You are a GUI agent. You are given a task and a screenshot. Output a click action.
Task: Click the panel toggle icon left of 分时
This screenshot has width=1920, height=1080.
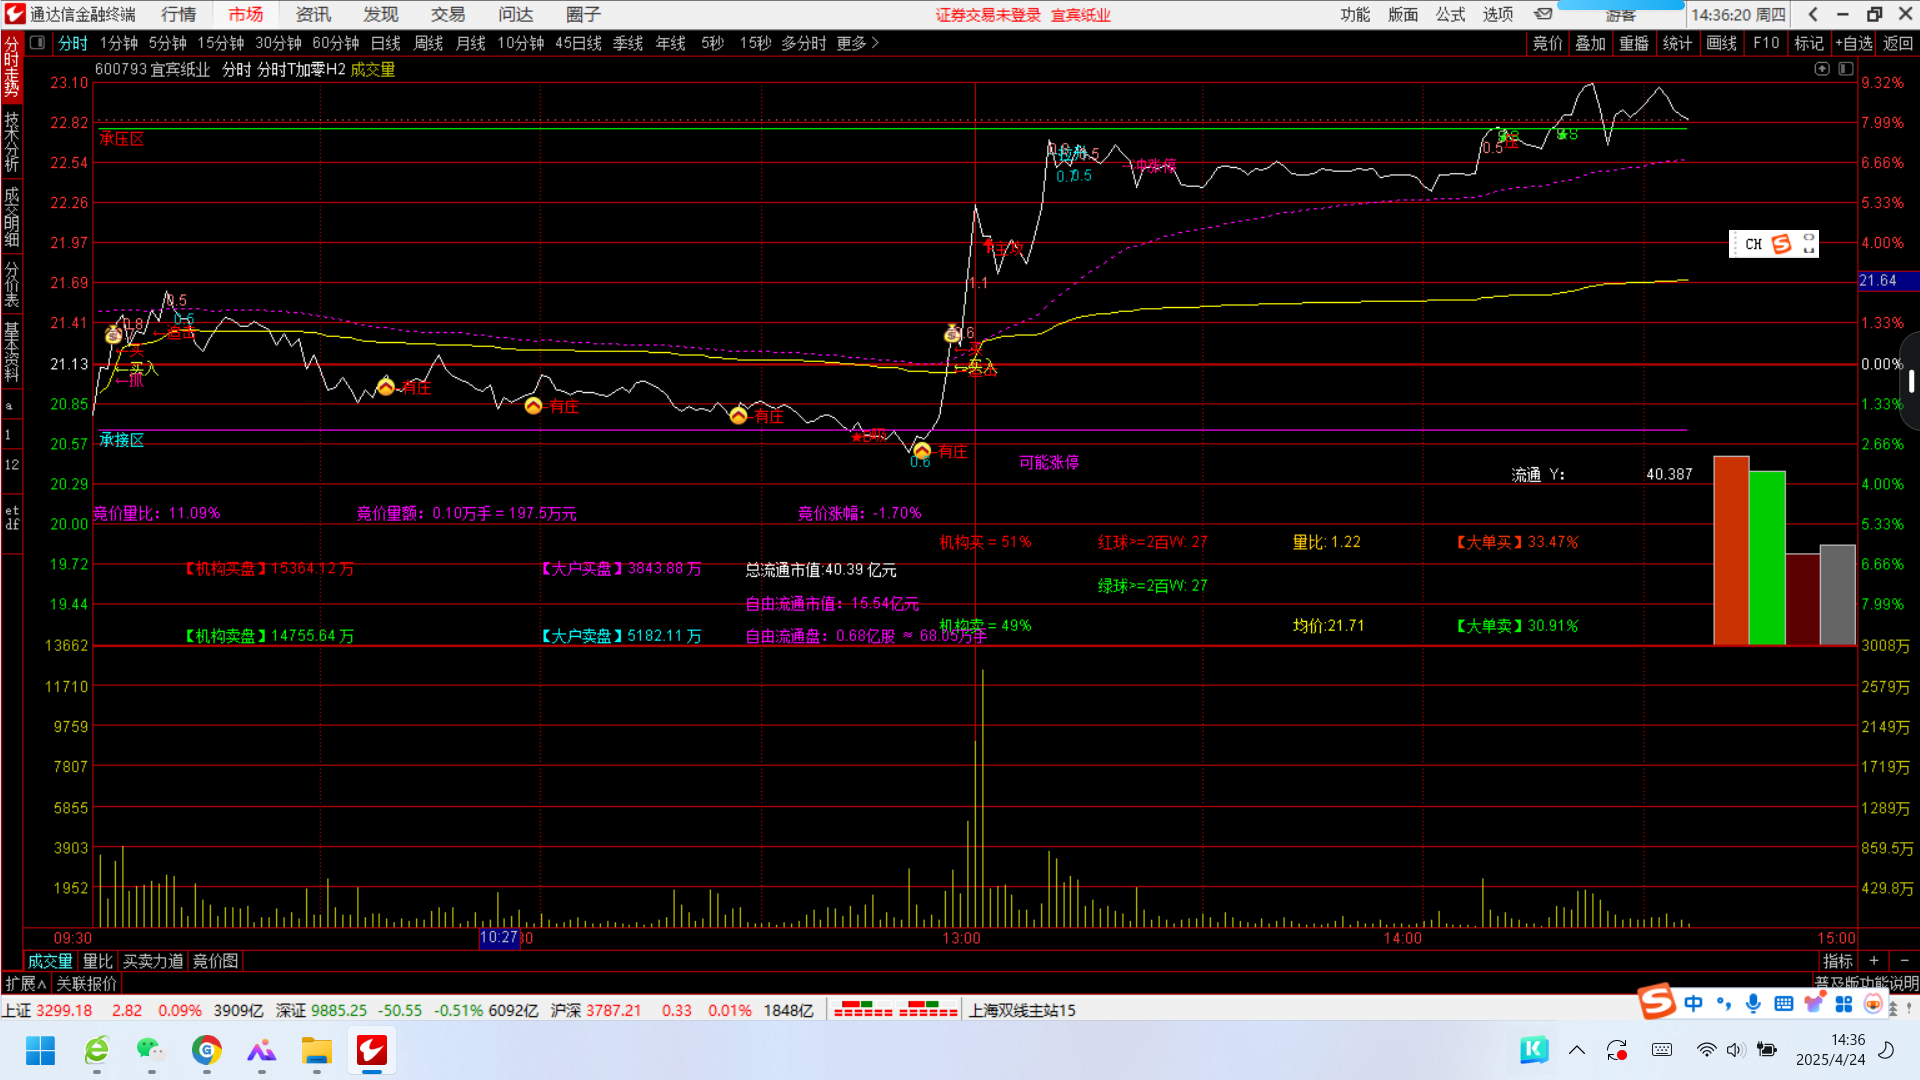[x=37, y=43]
